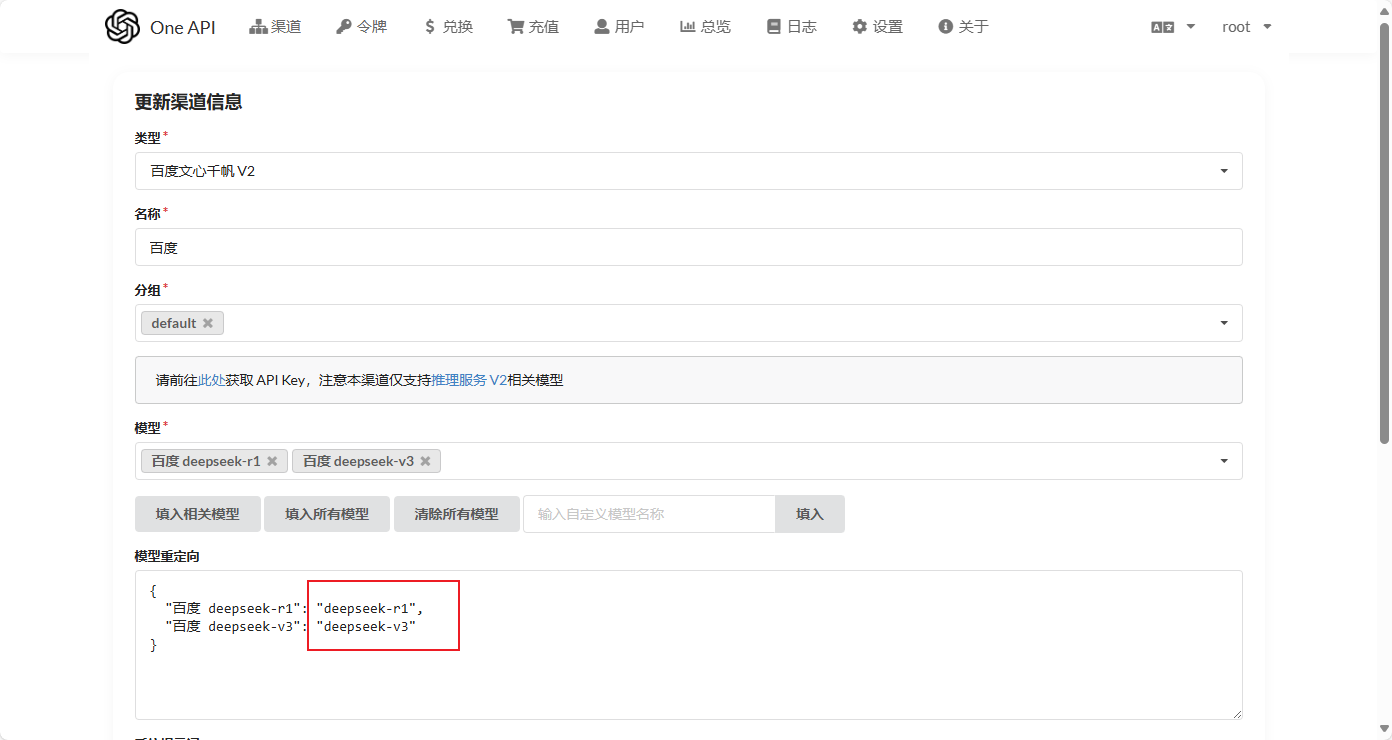Click the 填入所有模型 button
This screenshot has width=1392, height=740.
tap(327, 514)
